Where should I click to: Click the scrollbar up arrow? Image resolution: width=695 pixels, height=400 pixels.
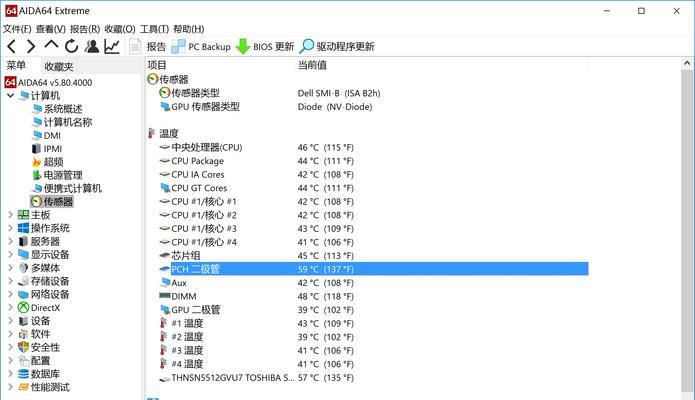pos(687,63)
